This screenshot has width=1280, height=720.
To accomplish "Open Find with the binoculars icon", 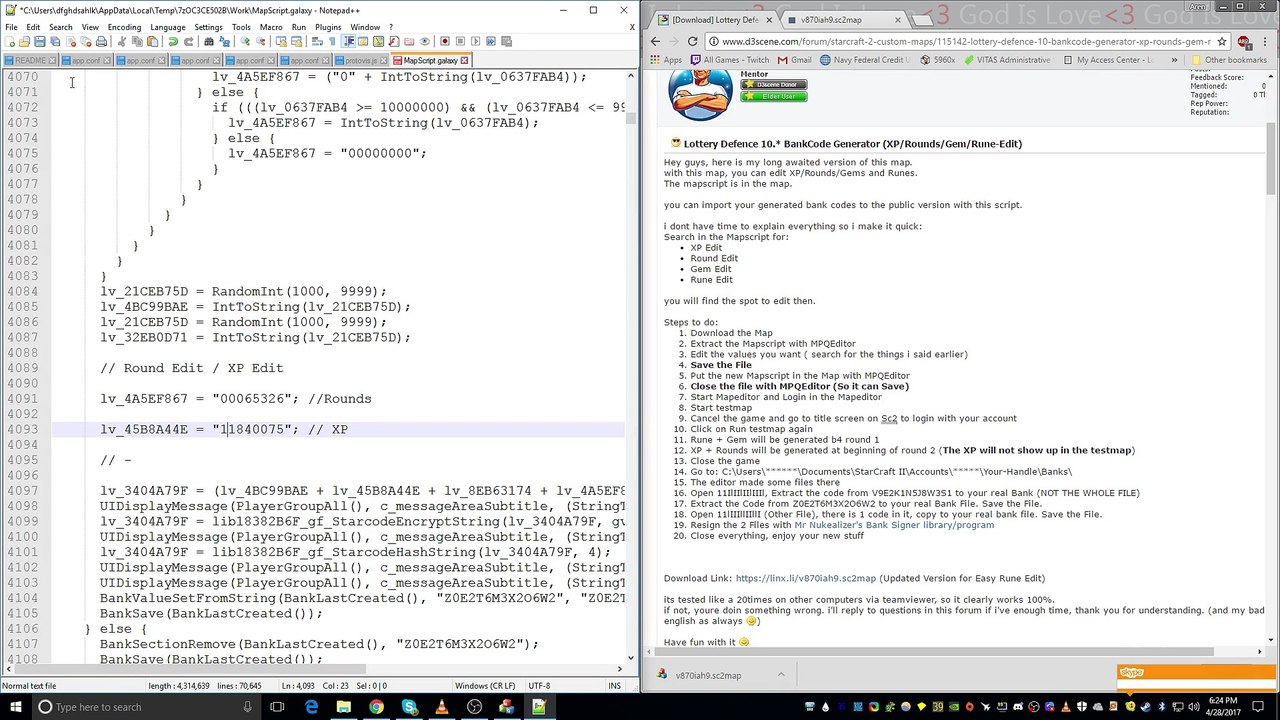I will tap(209, 41).
